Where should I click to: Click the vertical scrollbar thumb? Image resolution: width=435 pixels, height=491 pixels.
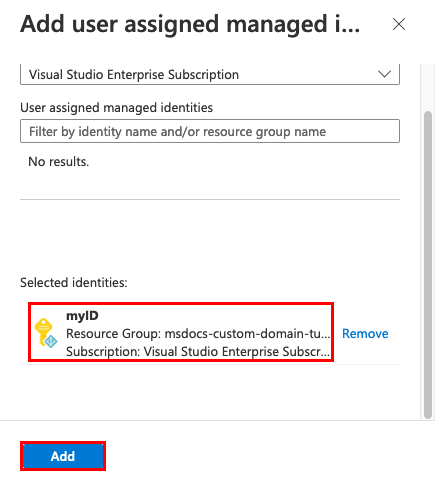(x=428, y=265)
